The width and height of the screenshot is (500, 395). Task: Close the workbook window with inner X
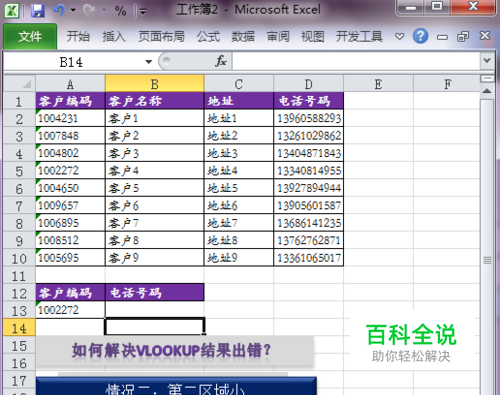pos(485,36)
